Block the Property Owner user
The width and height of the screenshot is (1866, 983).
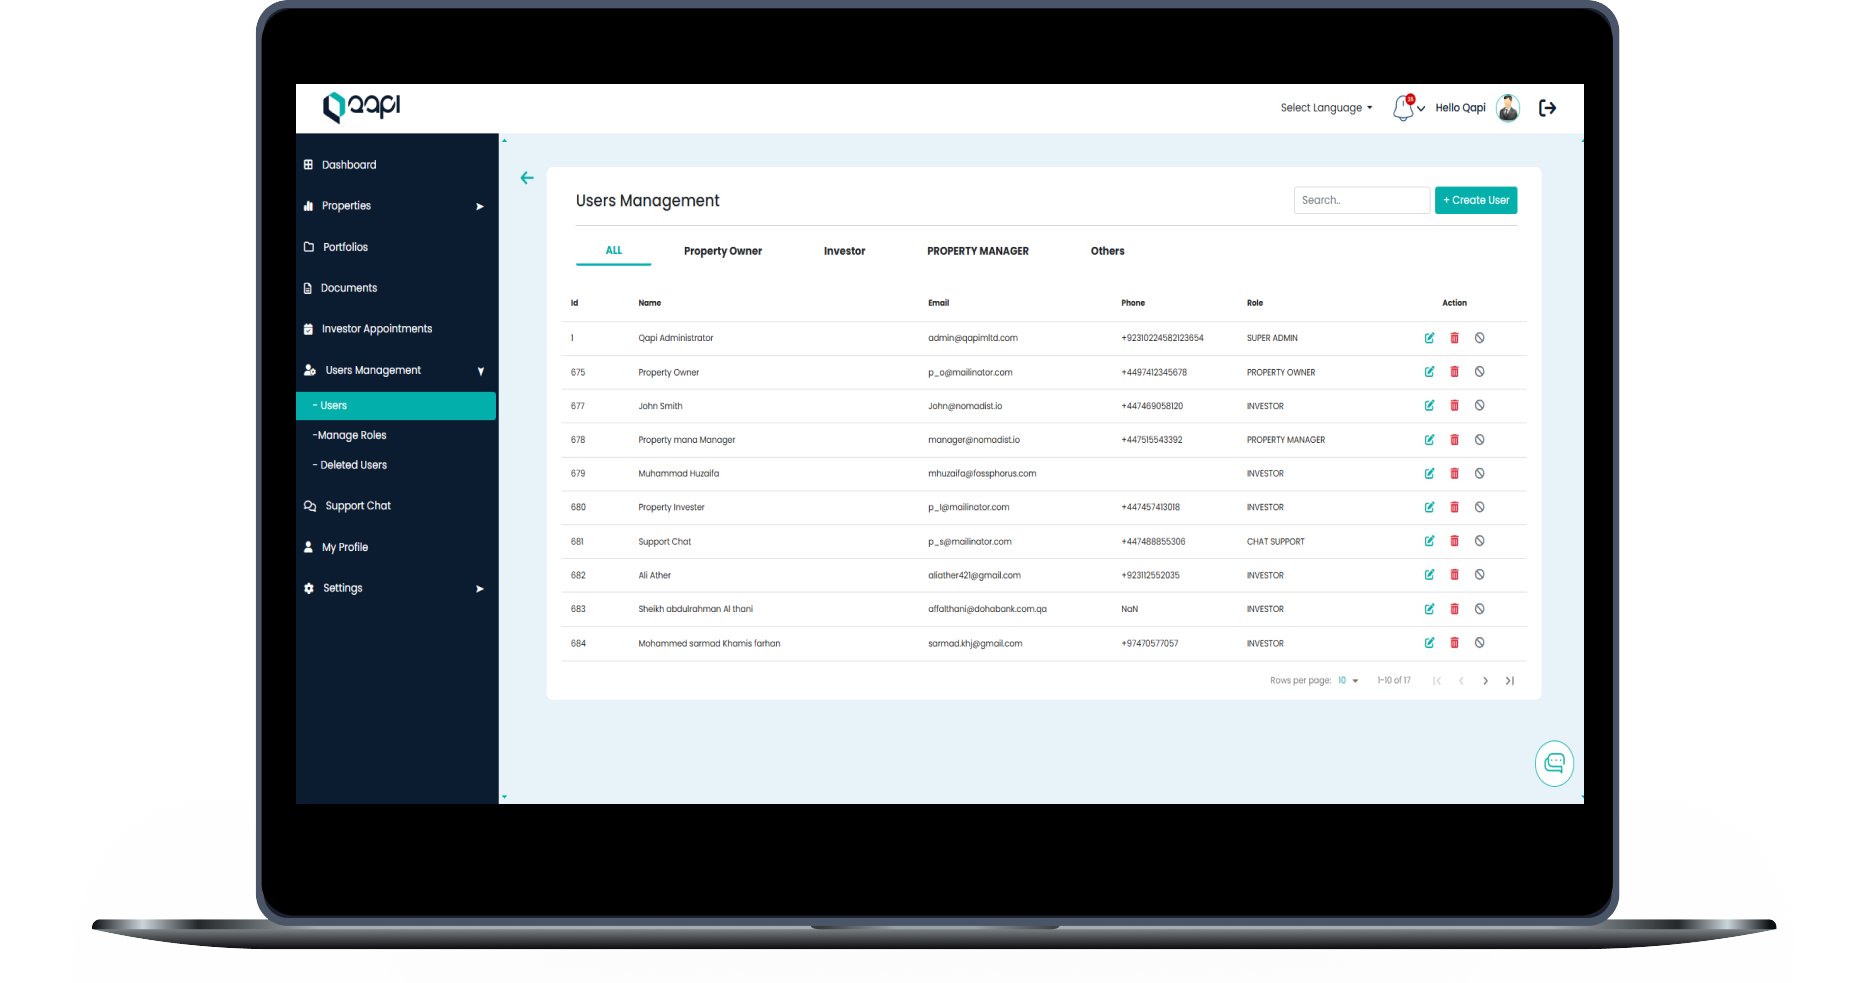click(1479, 372)
